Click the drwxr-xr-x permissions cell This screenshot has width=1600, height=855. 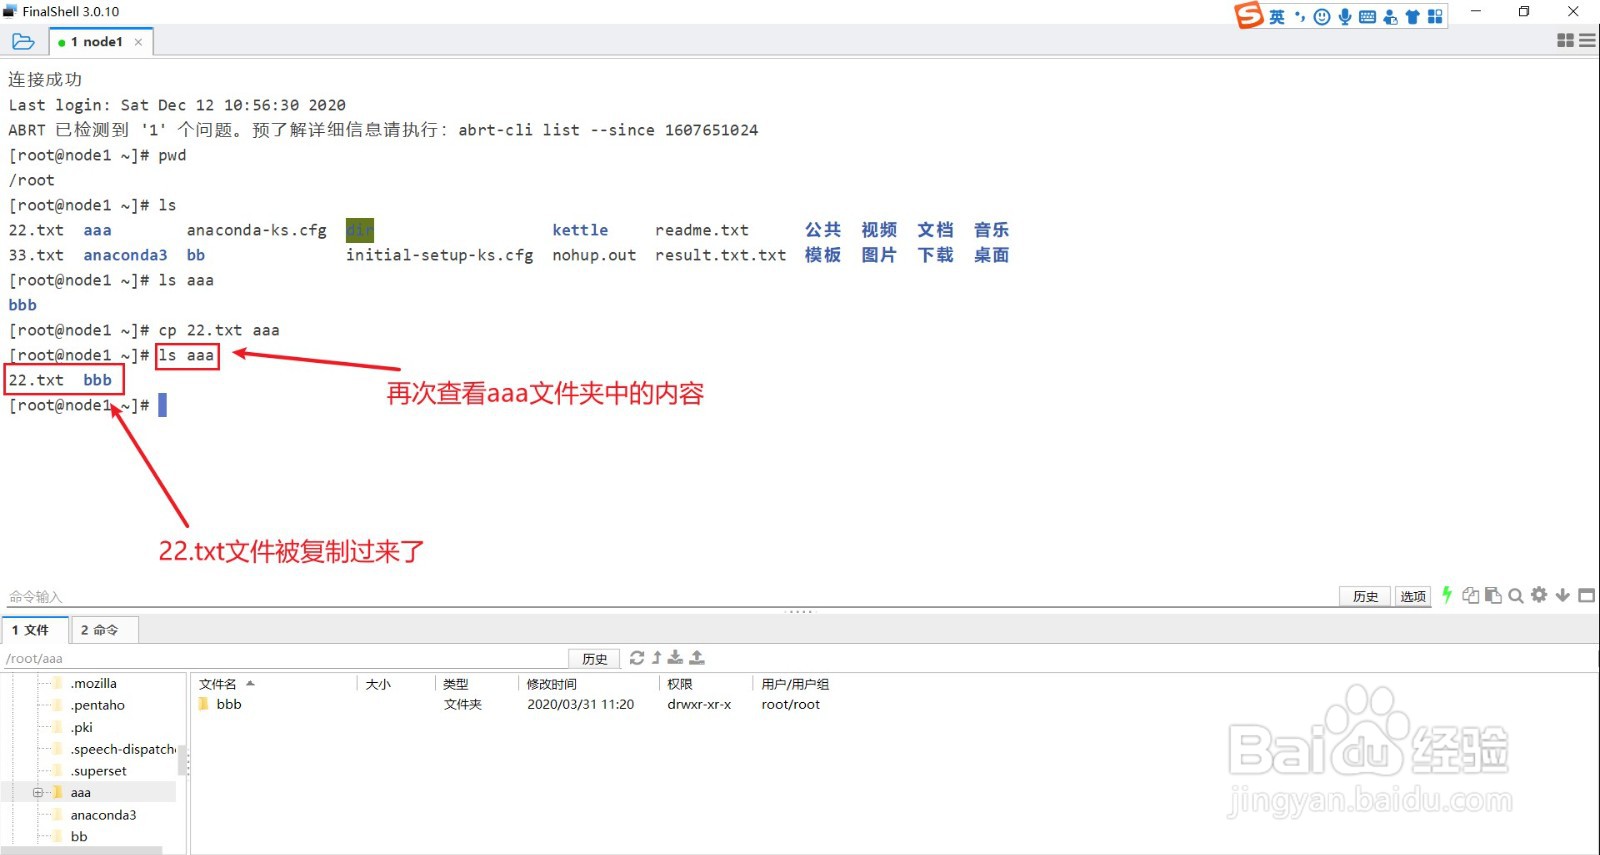pyautogui.click(x=699, y=705)
